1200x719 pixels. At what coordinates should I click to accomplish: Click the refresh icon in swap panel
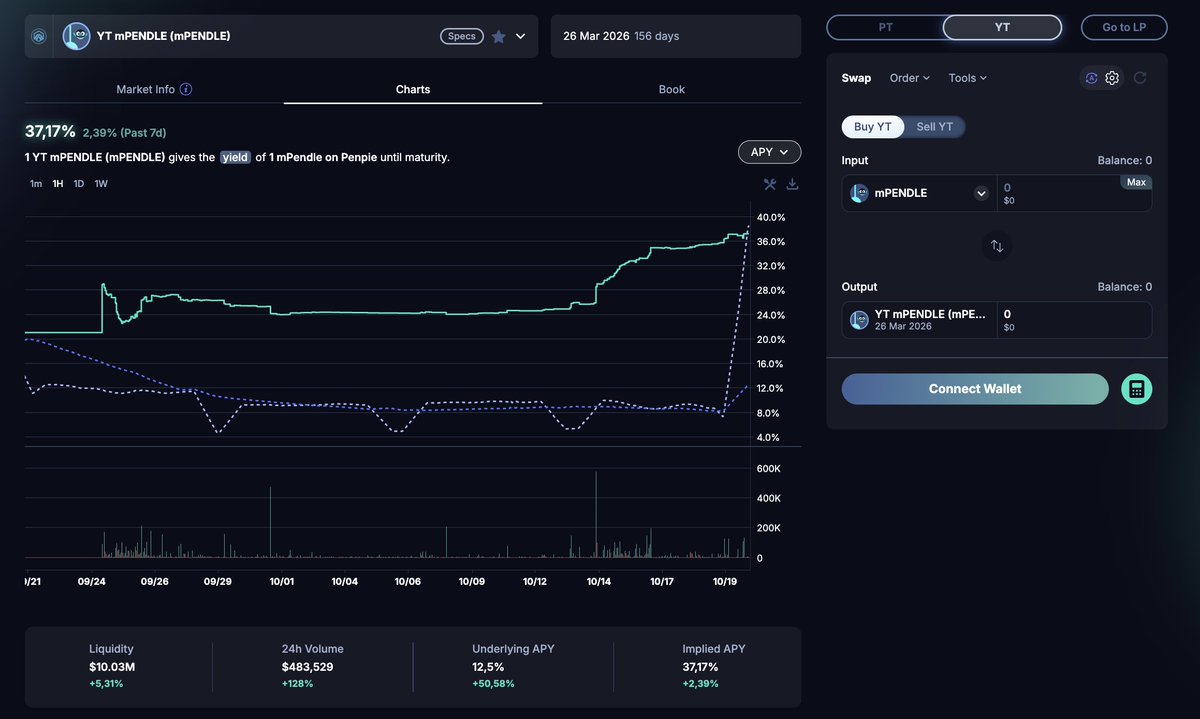pyautogui.click(x=1140, y=78)
